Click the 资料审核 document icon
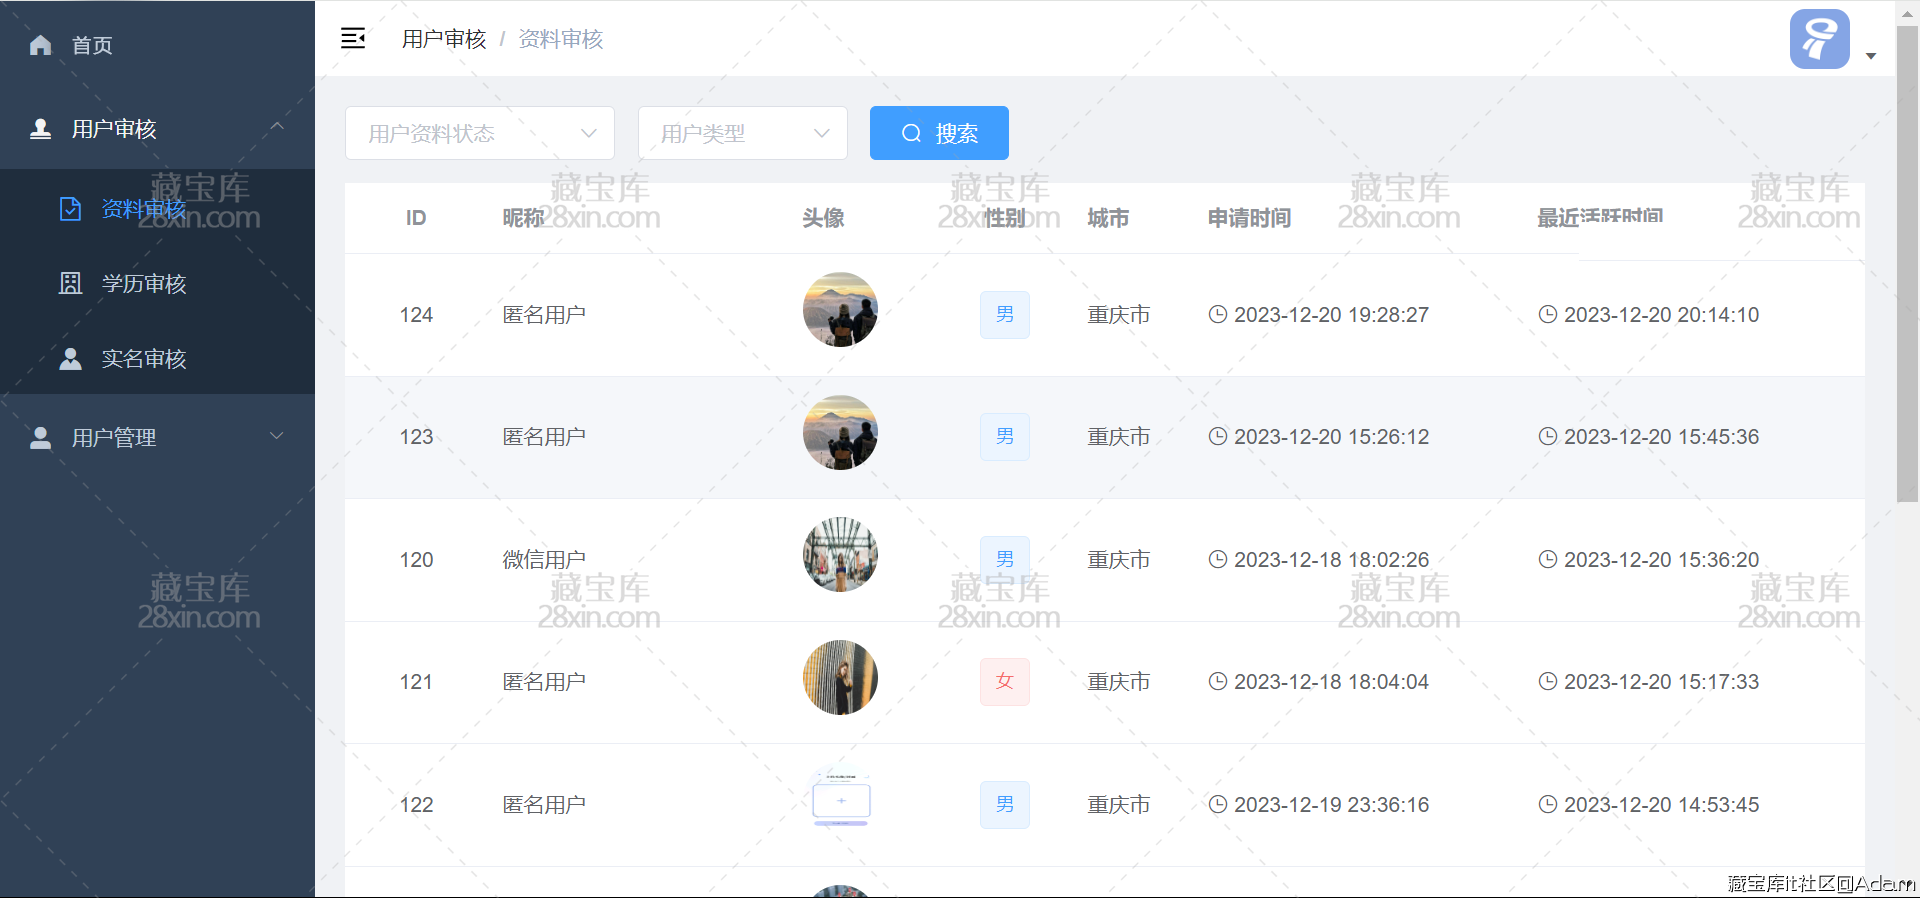This screenshot has width=1920, height=898. click(x=70, y=208)
